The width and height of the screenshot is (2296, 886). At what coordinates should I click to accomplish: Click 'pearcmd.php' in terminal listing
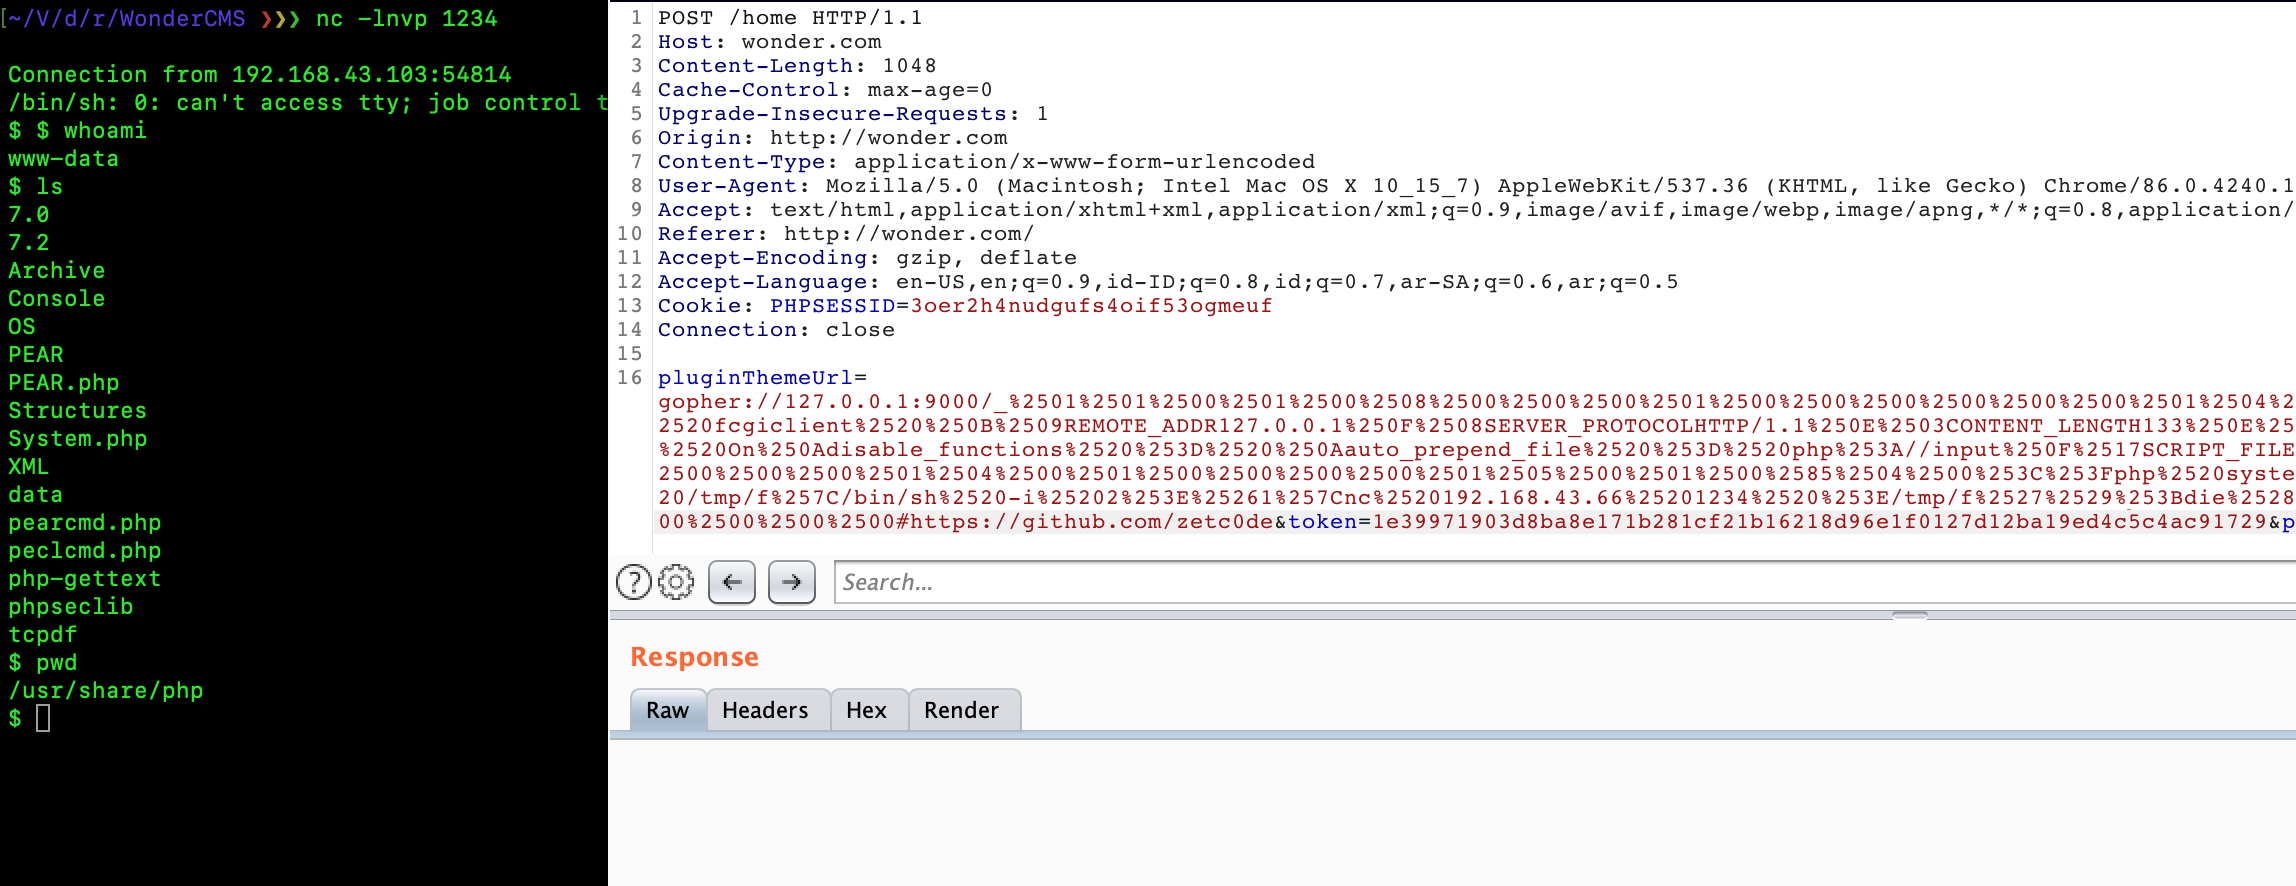85,523
